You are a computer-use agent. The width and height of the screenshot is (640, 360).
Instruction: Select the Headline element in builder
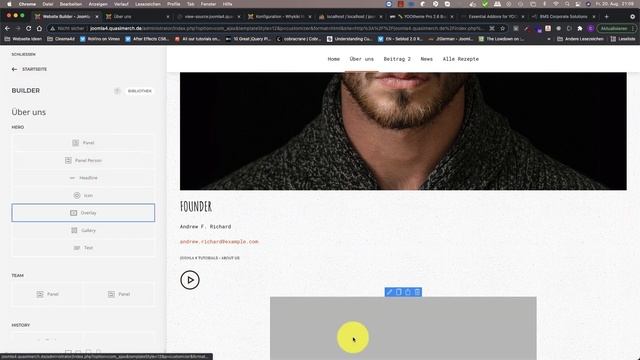tap(83, 178)
